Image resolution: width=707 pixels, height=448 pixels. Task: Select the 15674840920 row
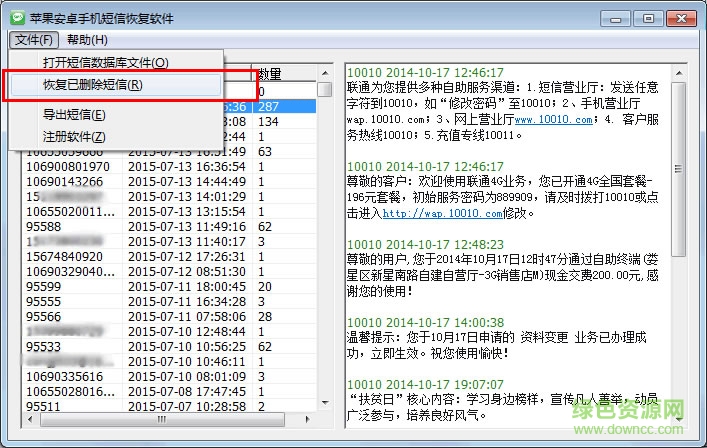point(169,256)
